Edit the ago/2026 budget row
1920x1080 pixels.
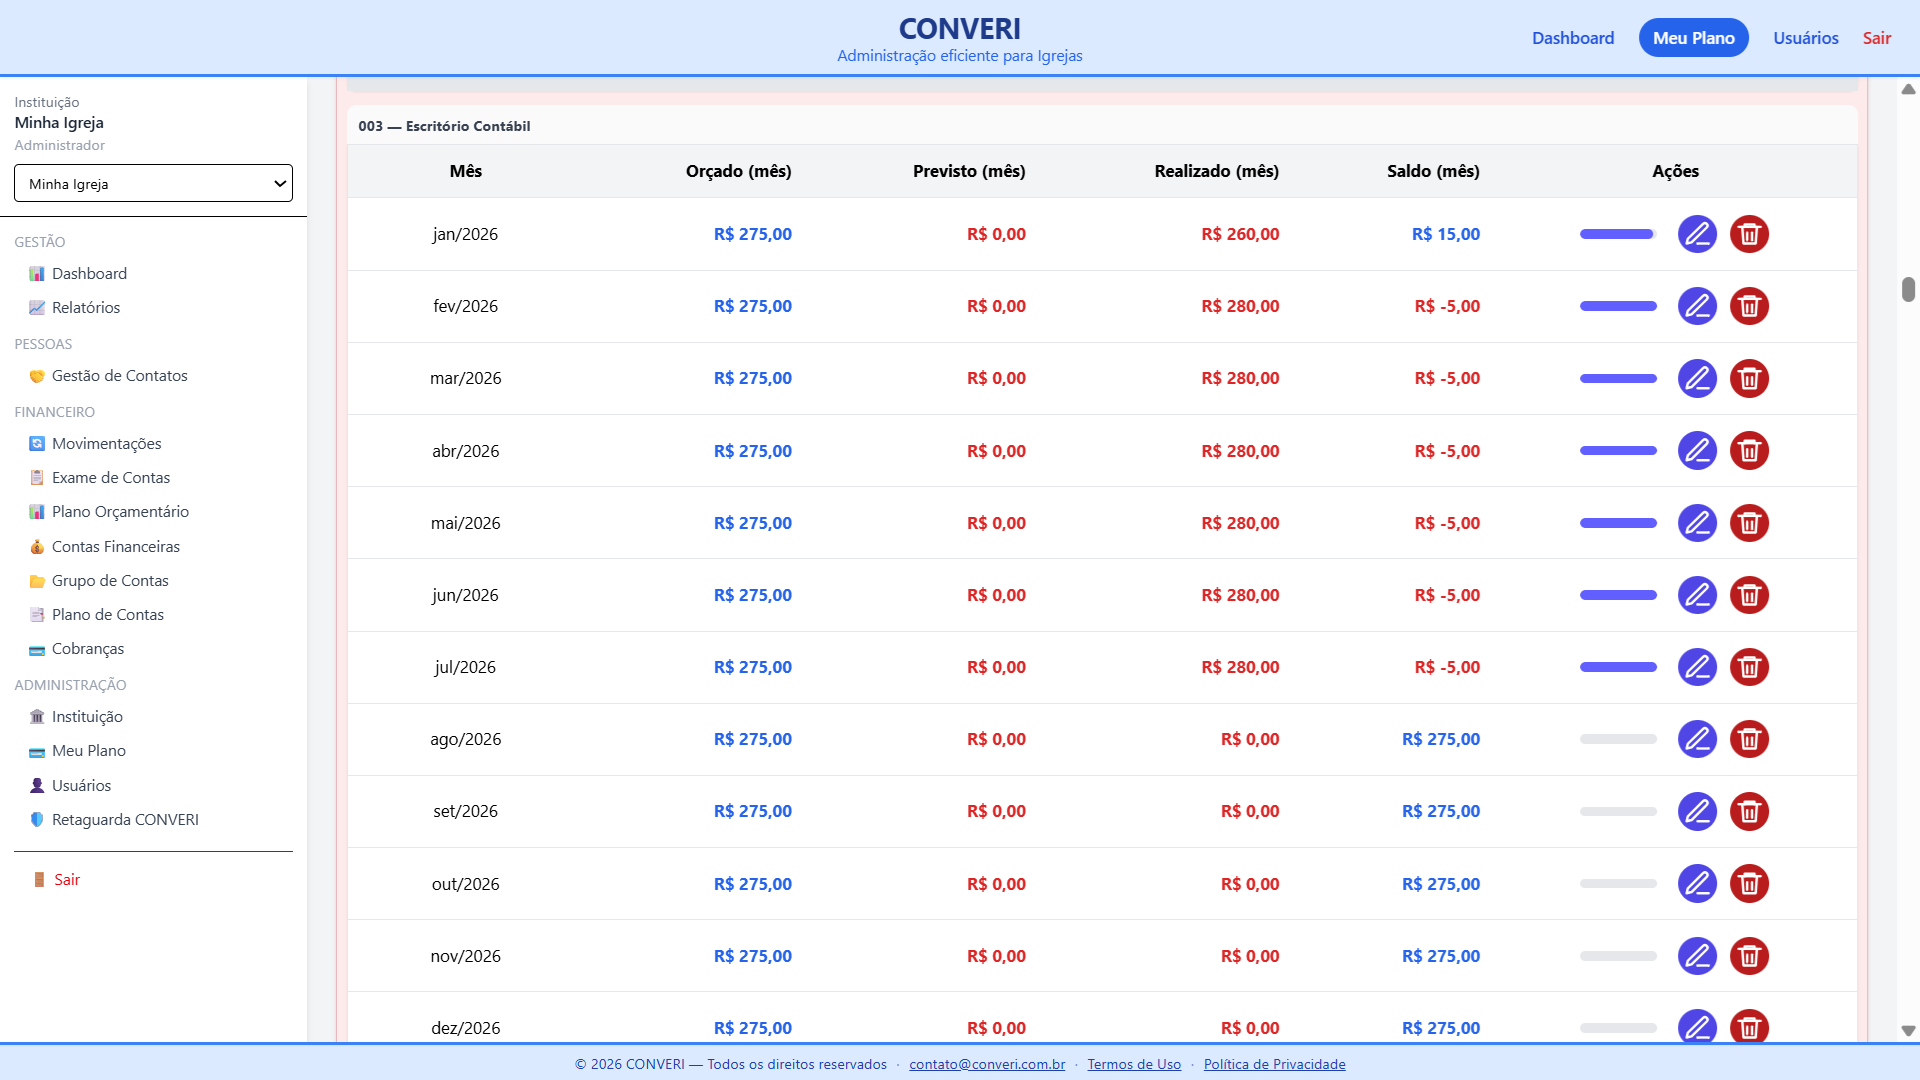pyautogui.click(x=1697, y=739)
